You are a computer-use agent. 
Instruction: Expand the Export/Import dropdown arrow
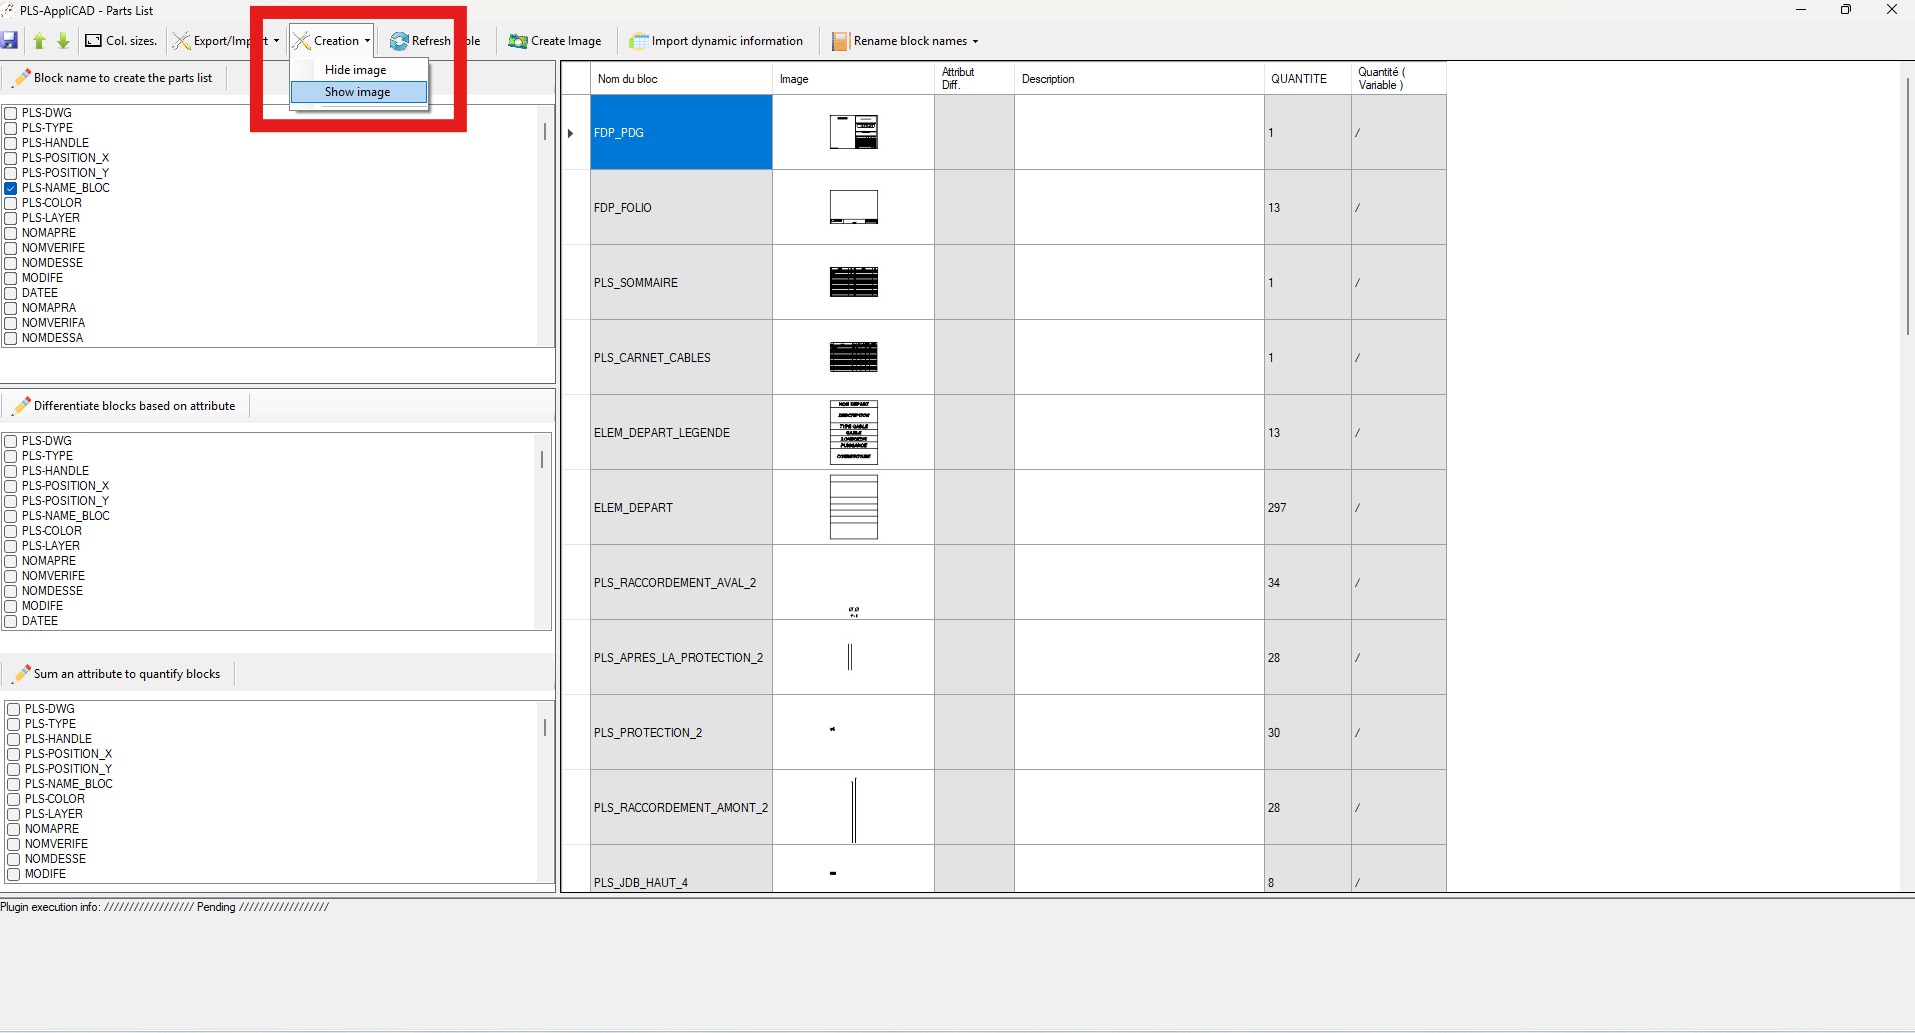coord(276,41)
